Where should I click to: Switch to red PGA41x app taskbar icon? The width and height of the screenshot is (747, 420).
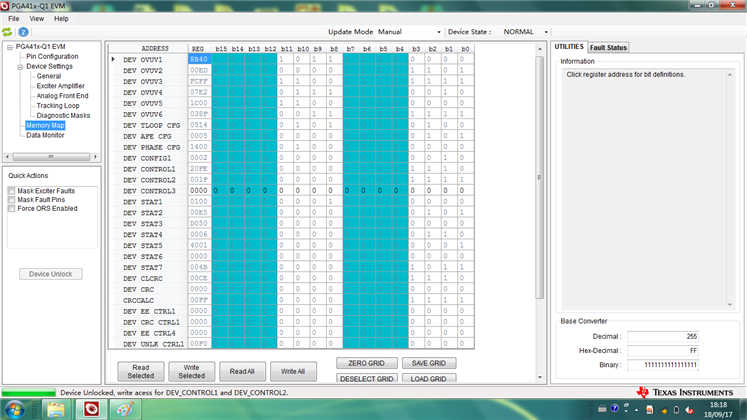click(x=91, y=410)
